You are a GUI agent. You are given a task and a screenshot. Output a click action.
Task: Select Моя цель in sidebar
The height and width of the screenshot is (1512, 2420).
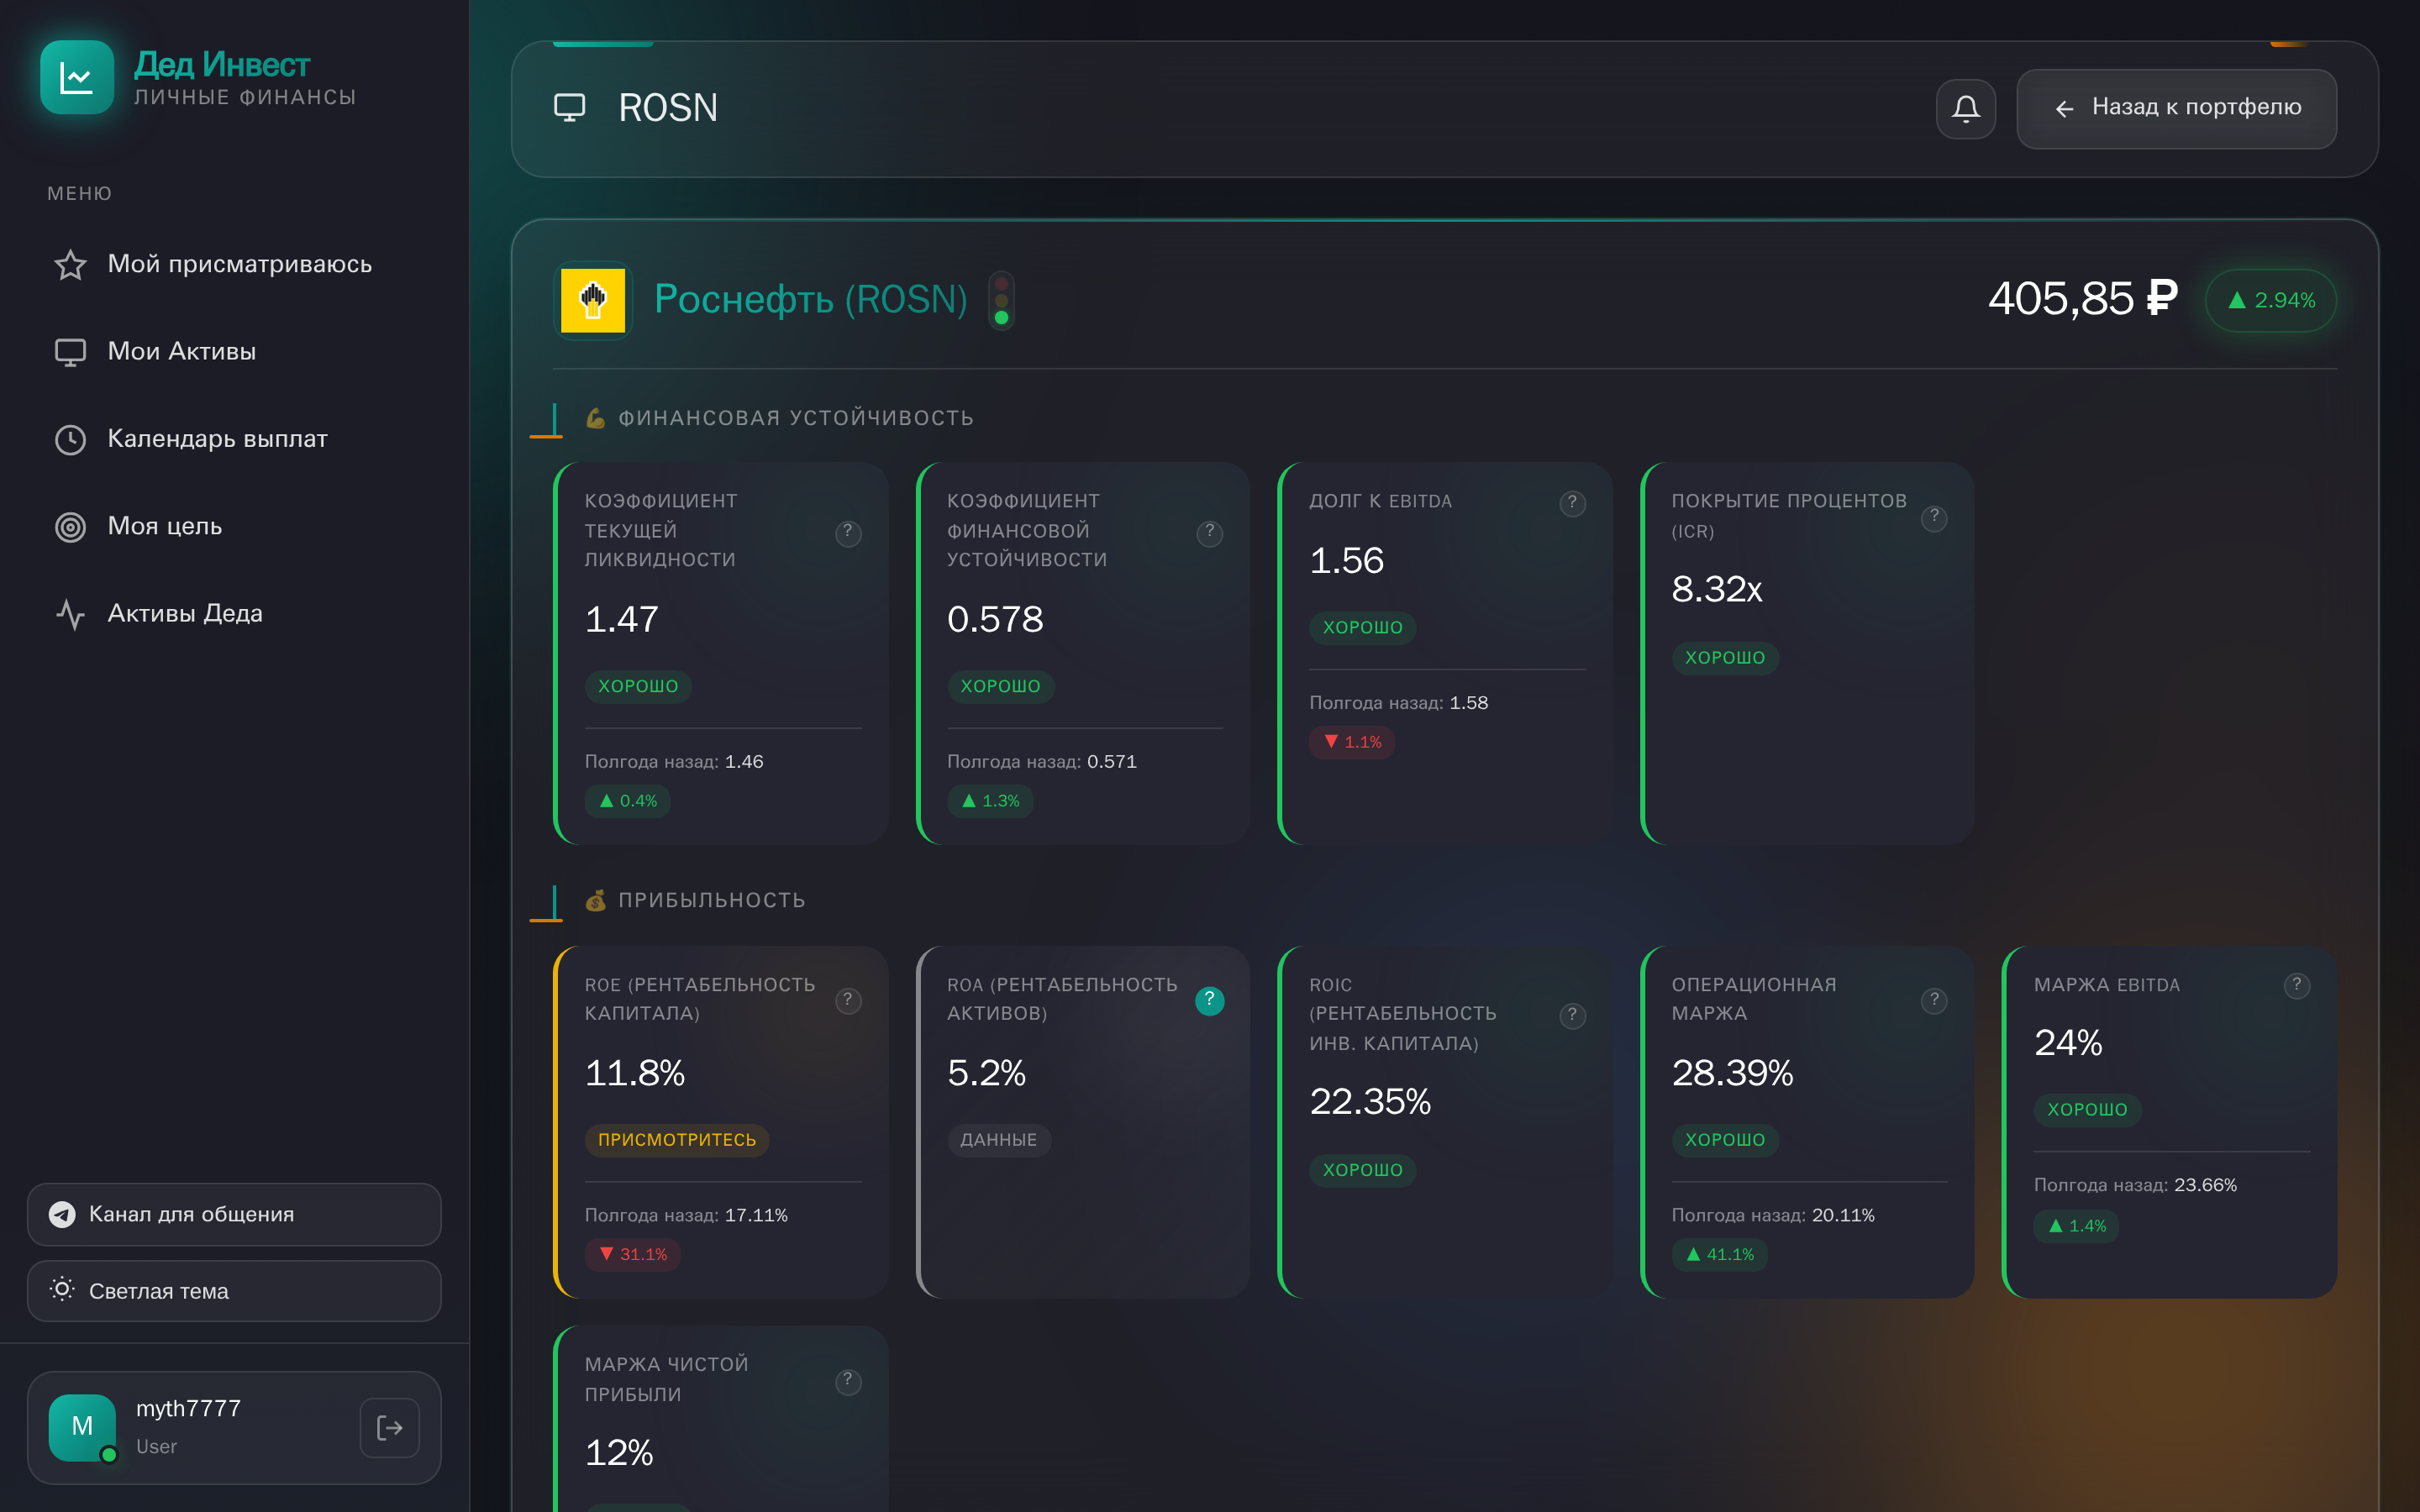coord(164,526)
